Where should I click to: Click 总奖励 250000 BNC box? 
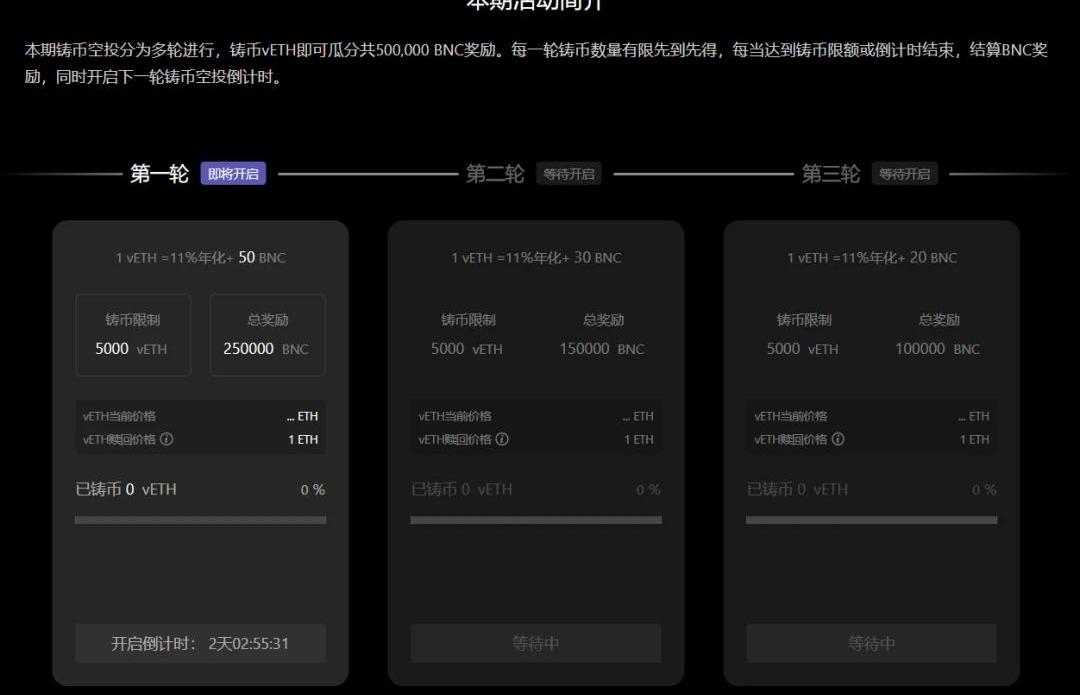point(268,335)
